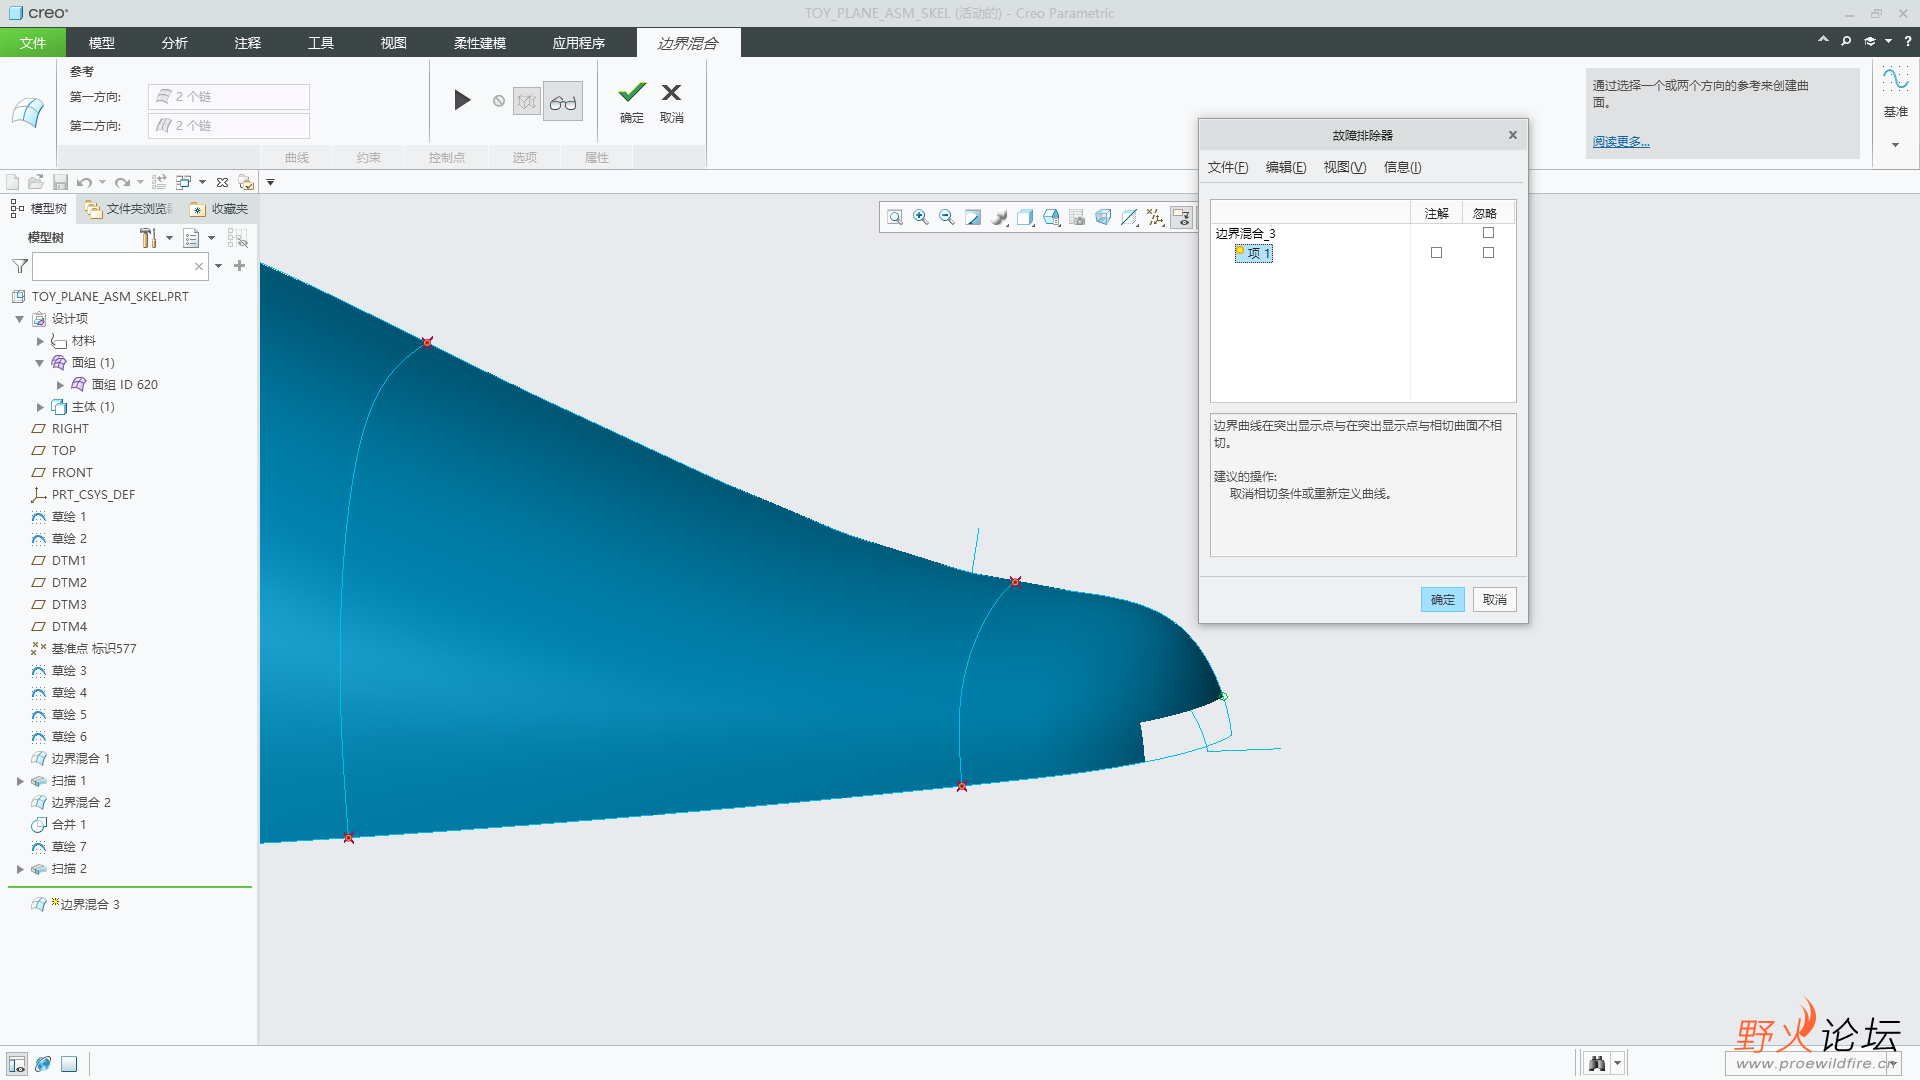Expand the 面组 ID 620 node
The width and height of the screenshot is (1920, 1080).
(x=60, y=385)
